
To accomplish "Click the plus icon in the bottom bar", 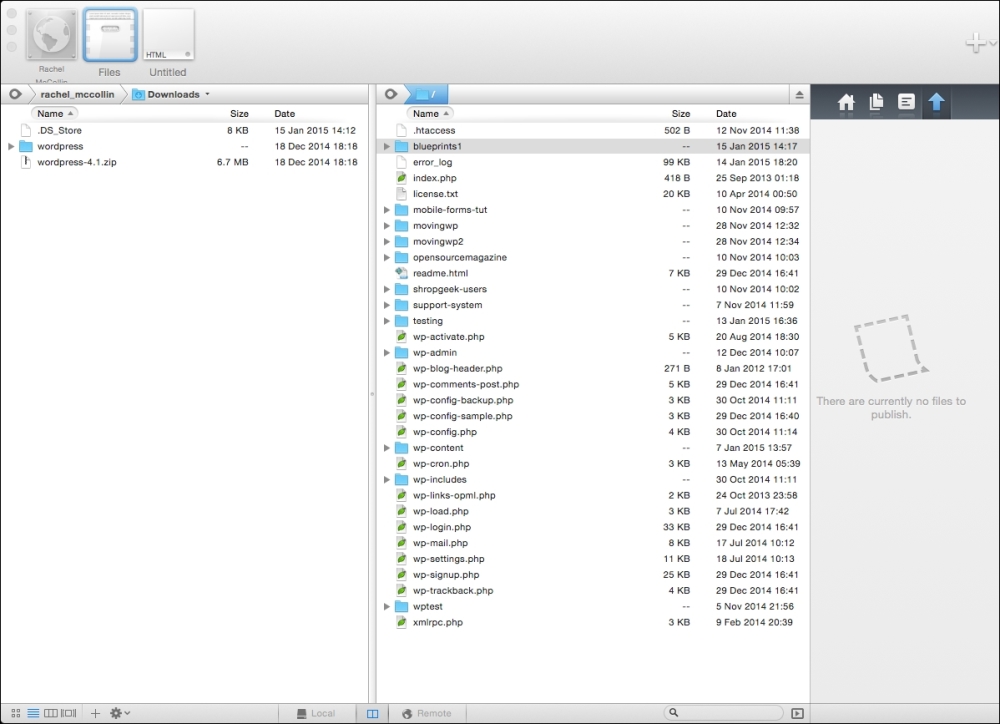I will point(96,713).
